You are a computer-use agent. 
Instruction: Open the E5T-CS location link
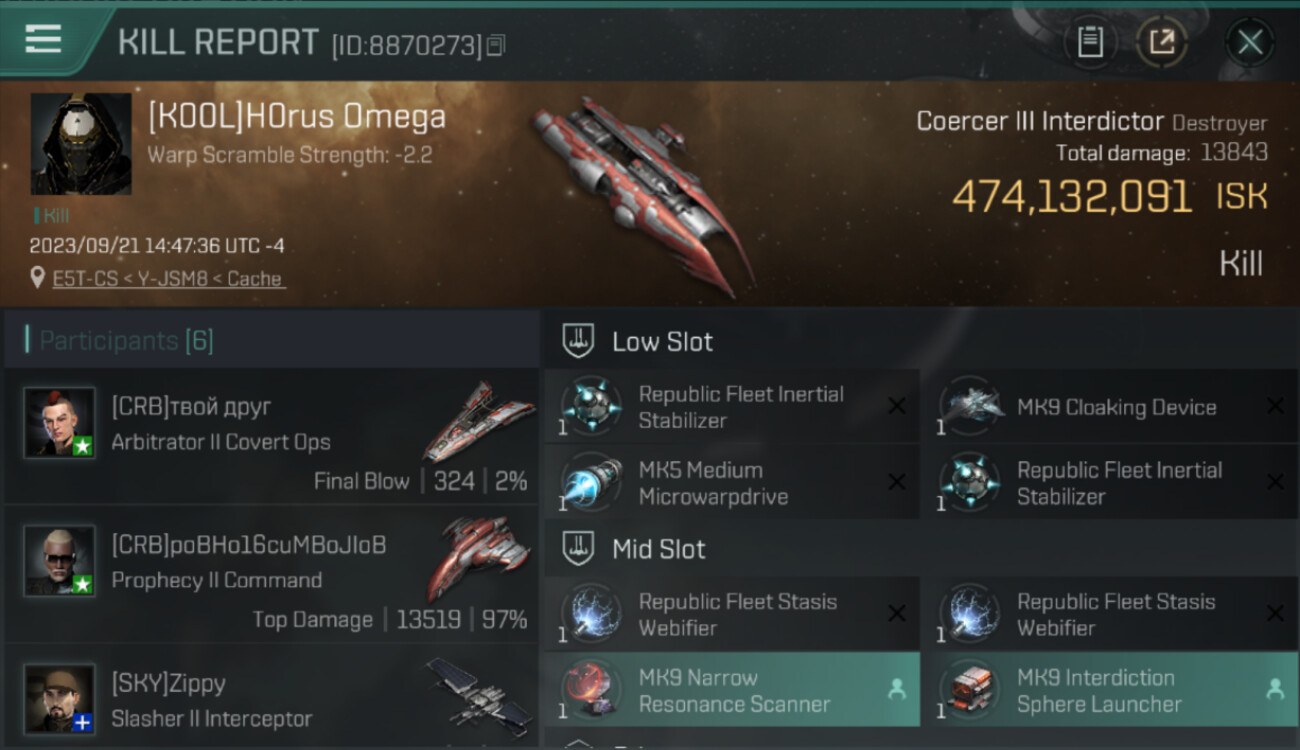[x=168, y=279]
